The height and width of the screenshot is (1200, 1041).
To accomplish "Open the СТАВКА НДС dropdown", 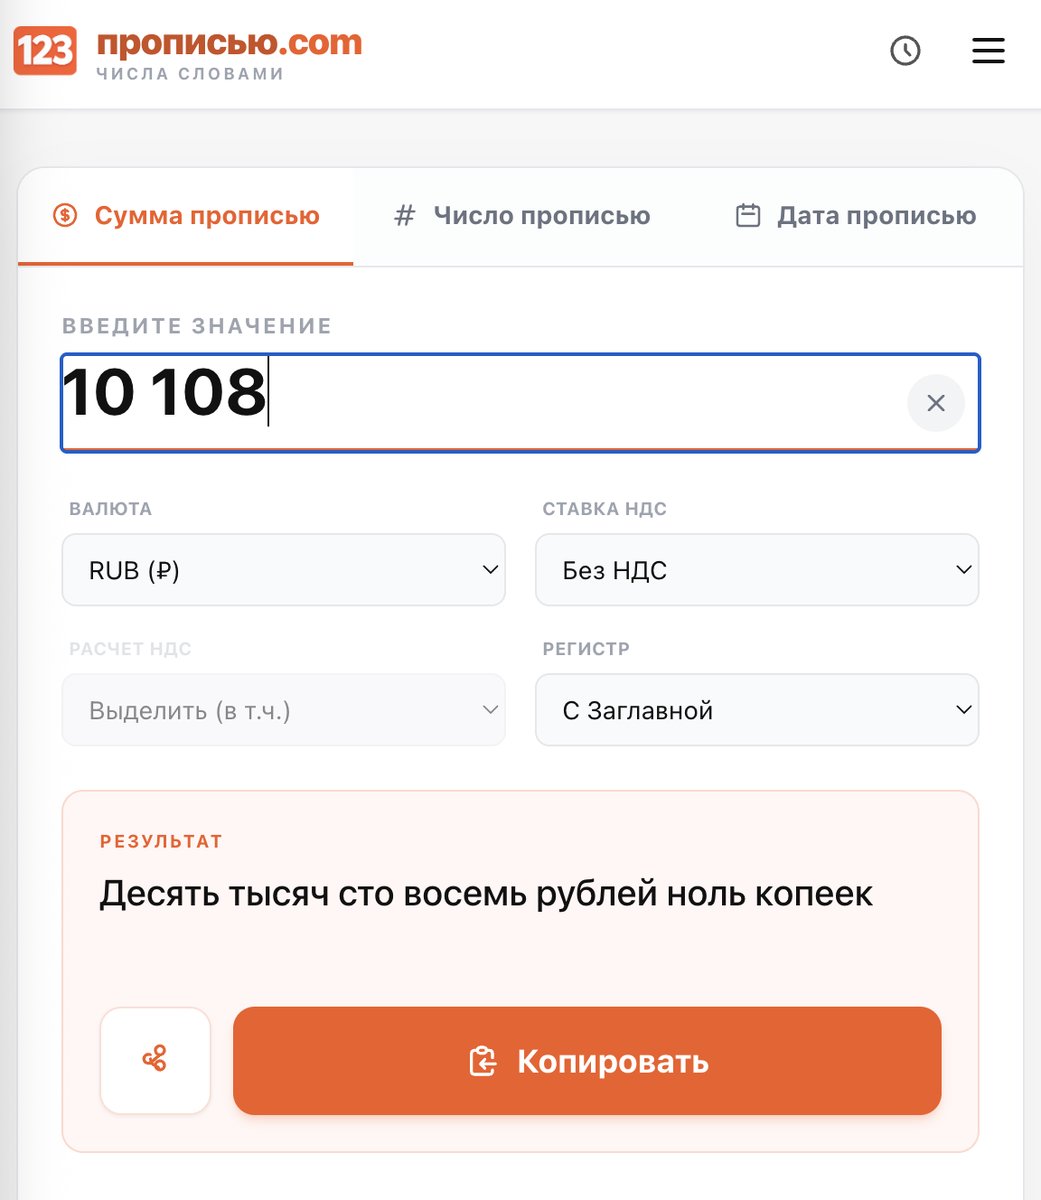I will 757,570.
